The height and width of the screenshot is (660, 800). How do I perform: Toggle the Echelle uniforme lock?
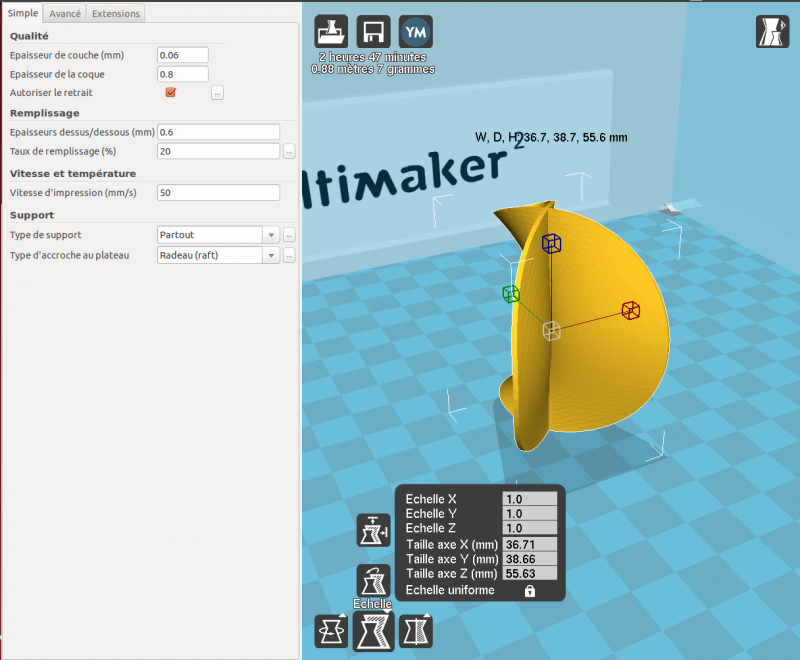(x=530, y=591)
